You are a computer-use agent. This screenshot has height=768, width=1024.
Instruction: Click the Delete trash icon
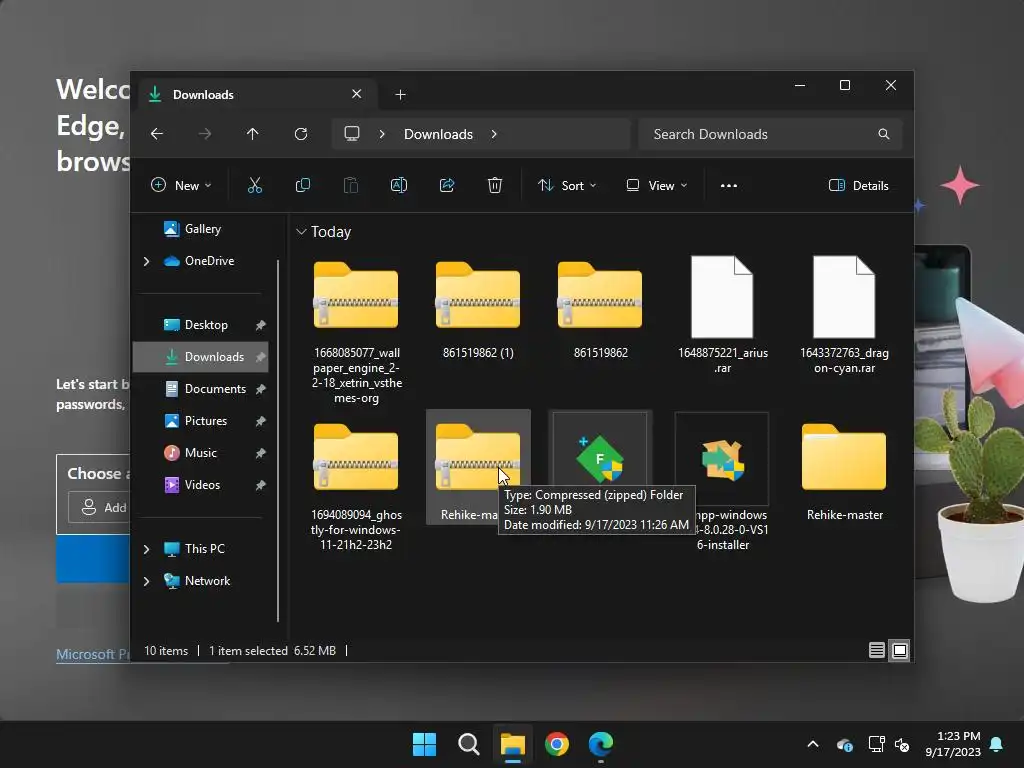click(495, 185)
